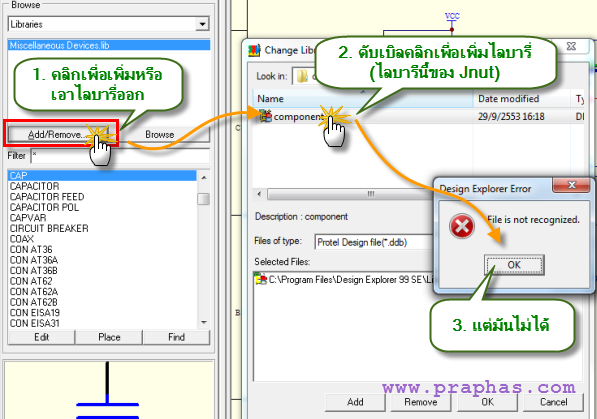
Task: Click the Place button below component list
Action: pyautogui.click(x=109, y=337)
